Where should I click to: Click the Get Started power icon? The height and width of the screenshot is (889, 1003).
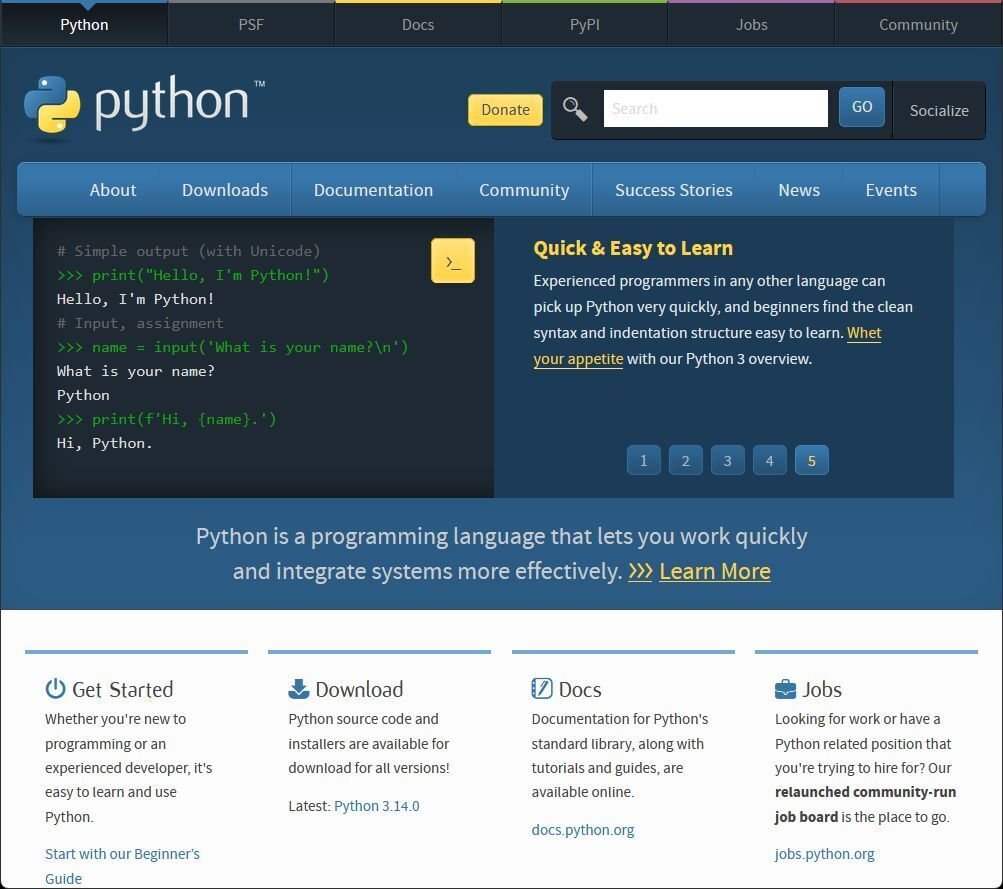tap(53, 688)
